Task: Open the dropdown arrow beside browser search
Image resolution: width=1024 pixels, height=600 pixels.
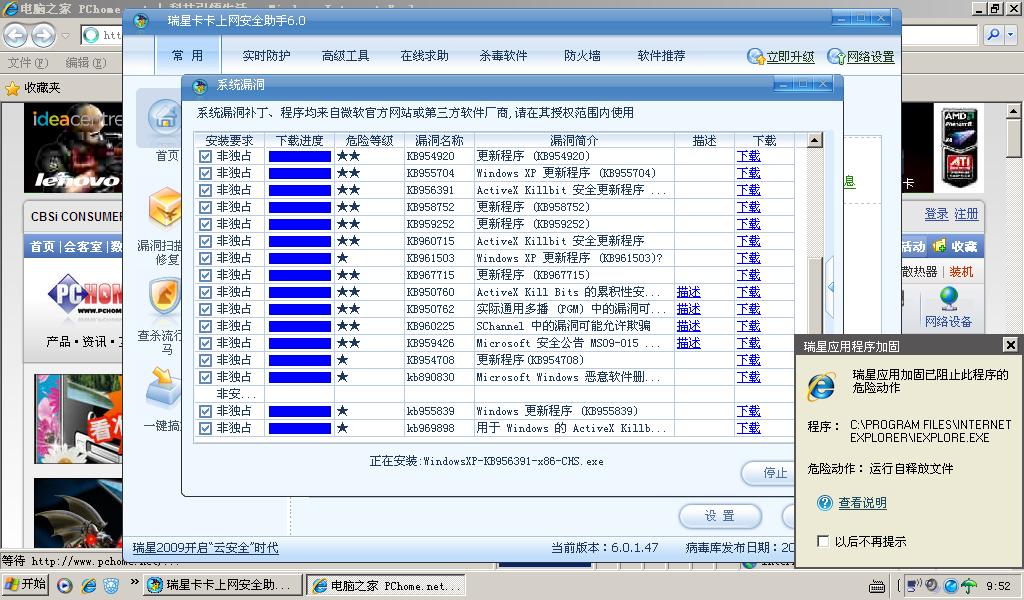Action: pos(1011,35)
